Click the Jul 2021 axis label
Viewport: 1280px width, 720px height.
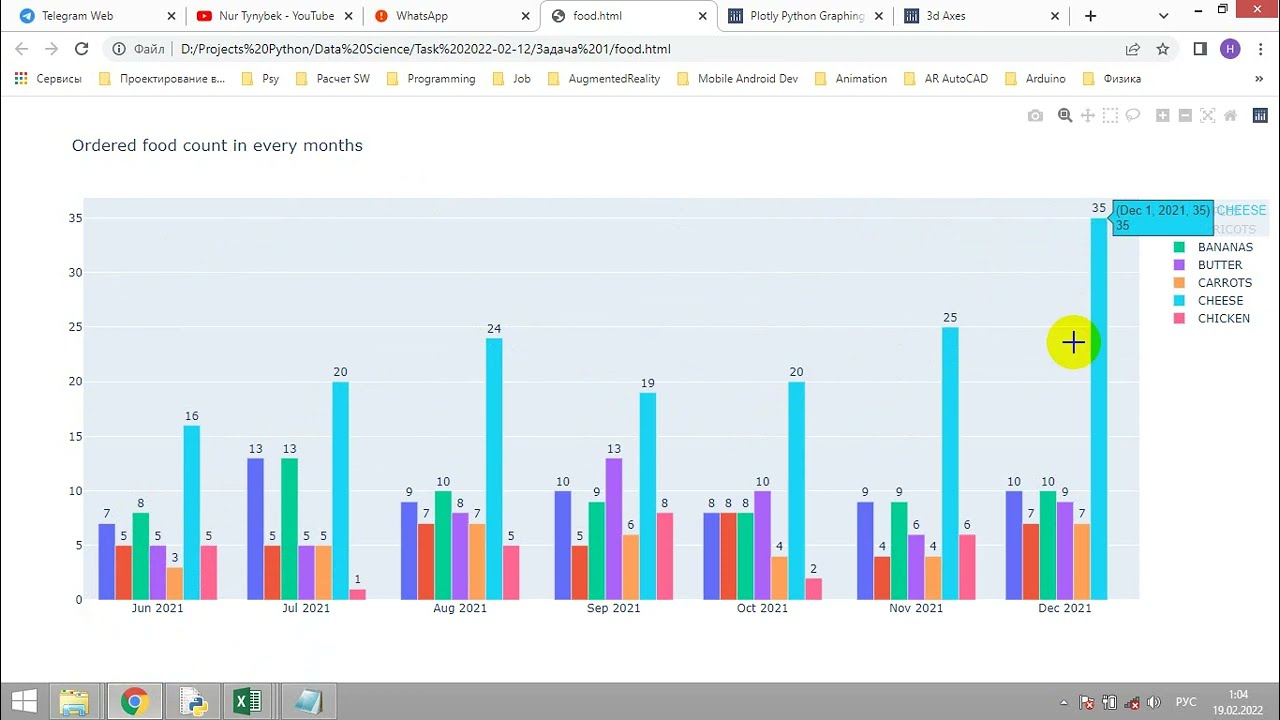pyautogui.click(x=306, y=608)
